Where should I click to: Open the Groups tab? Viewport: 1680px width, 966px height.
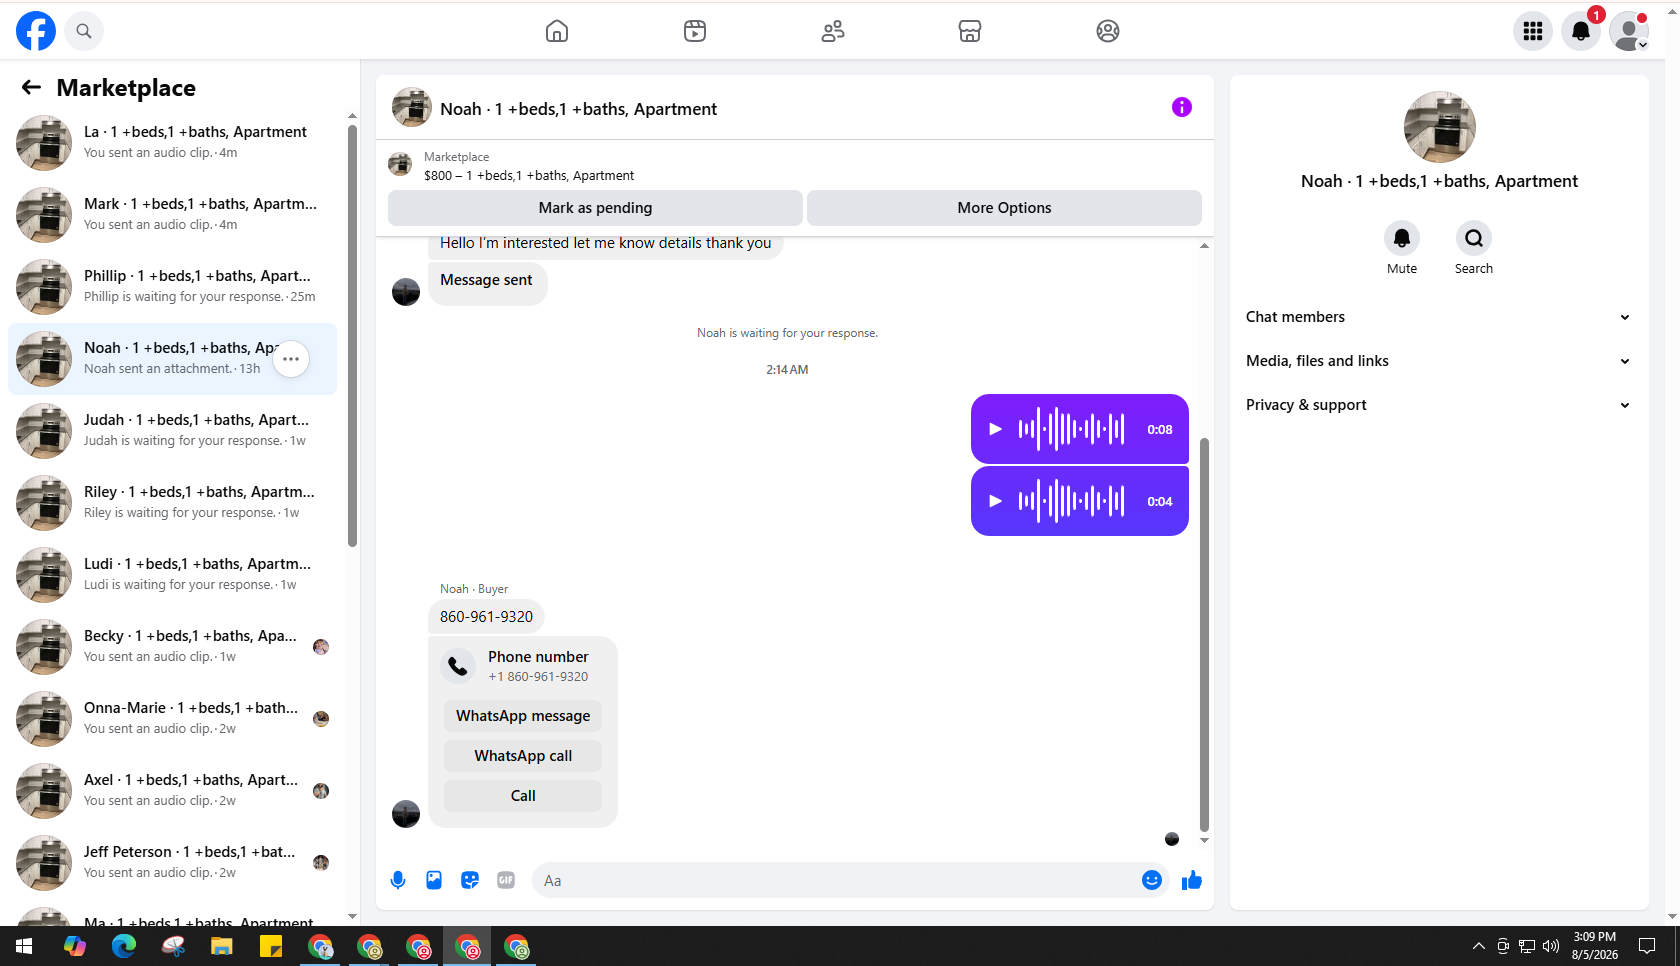tap(1108, 31)
